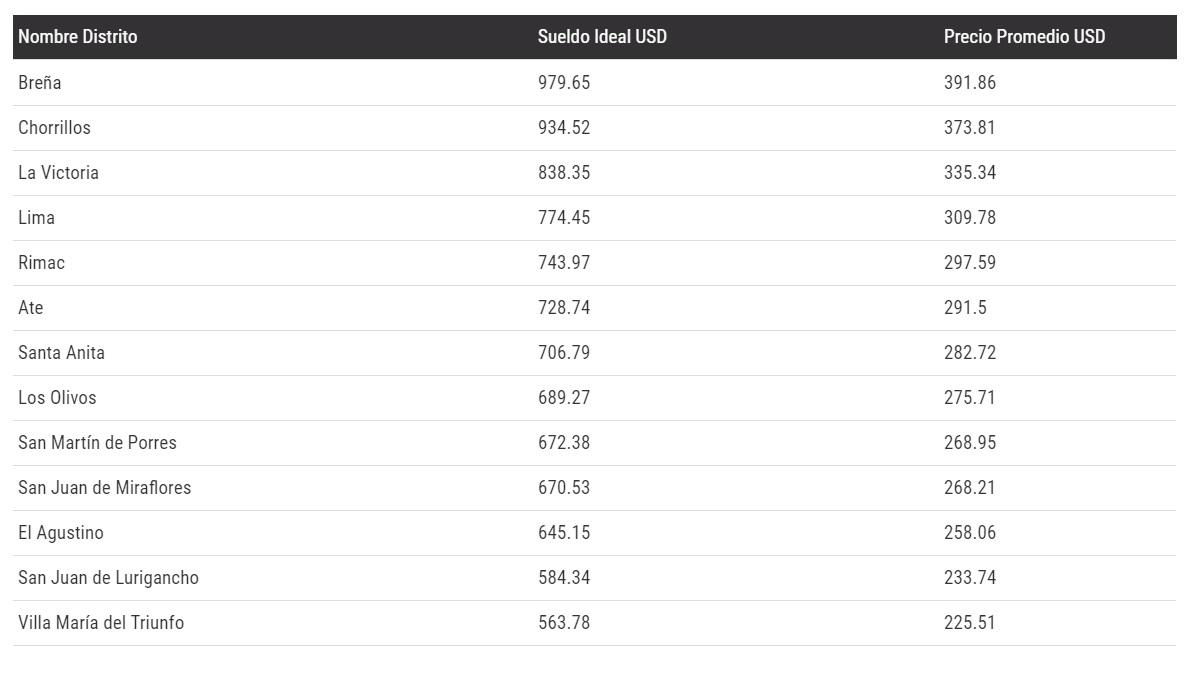Sort by Sueldo Ideal USD header
The image size is (1192, 685).
[x=602, y=37]
